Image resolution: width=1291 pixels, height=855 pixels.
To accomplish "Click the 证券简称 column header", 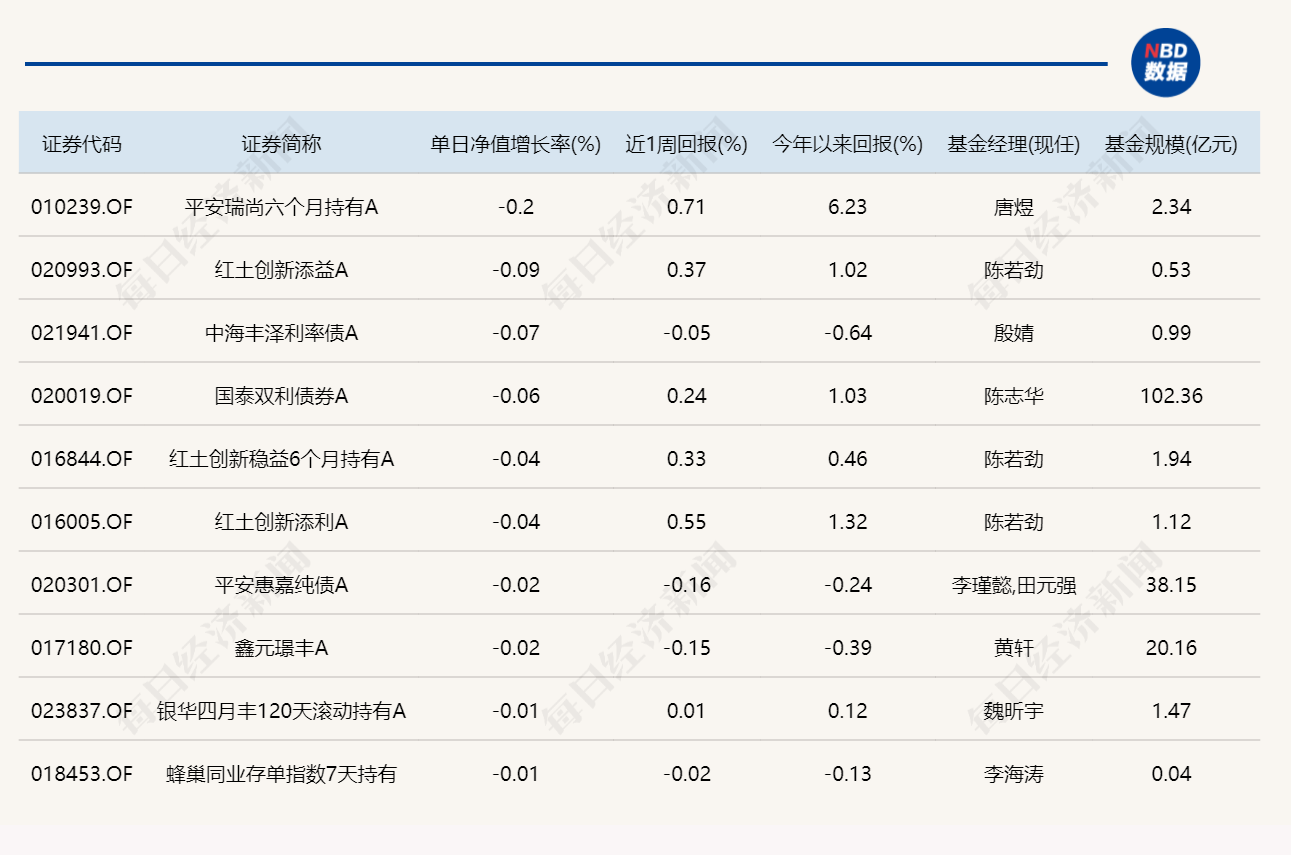I will coord(281,144).
